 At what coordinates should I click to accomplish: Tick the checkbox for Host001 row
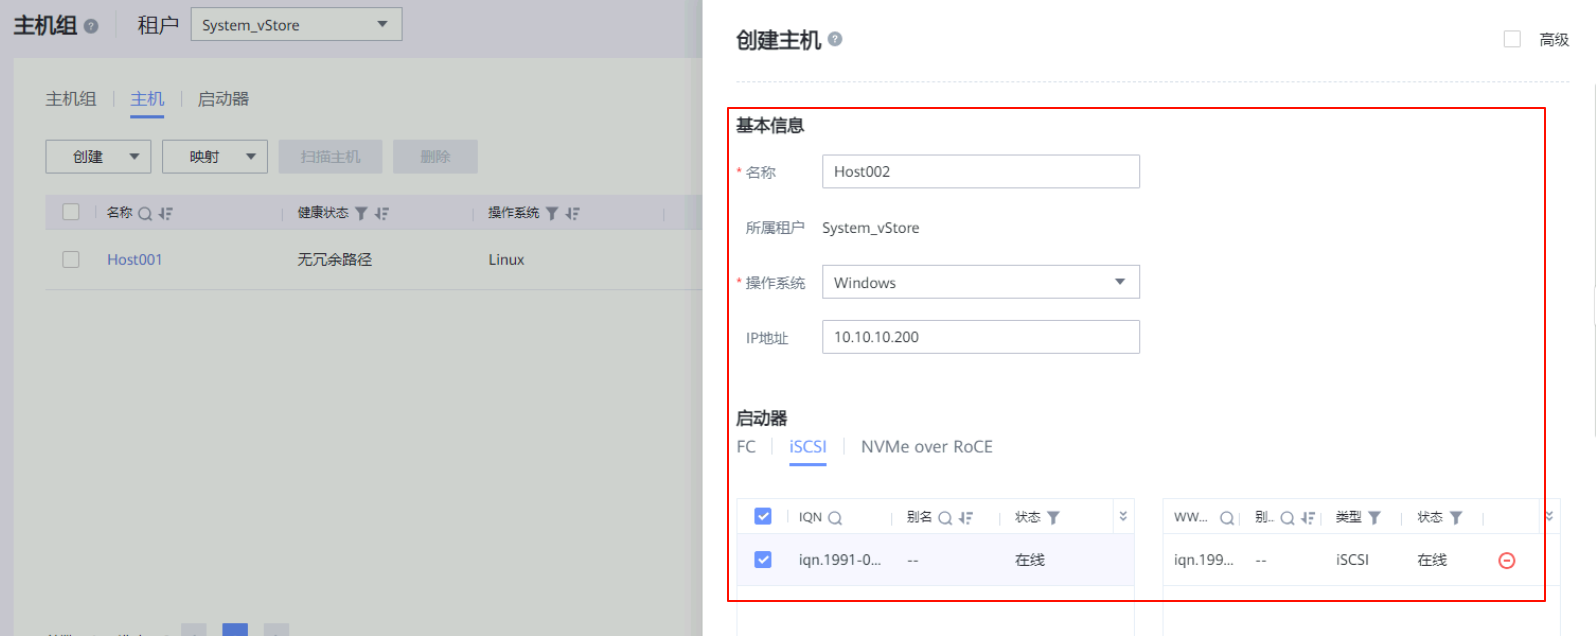[x=71, y=260]
